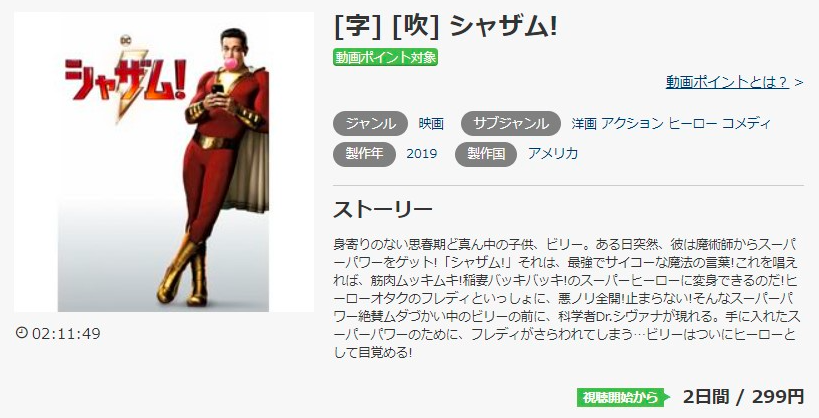Select the 製作国 label pill

point(486,154)
